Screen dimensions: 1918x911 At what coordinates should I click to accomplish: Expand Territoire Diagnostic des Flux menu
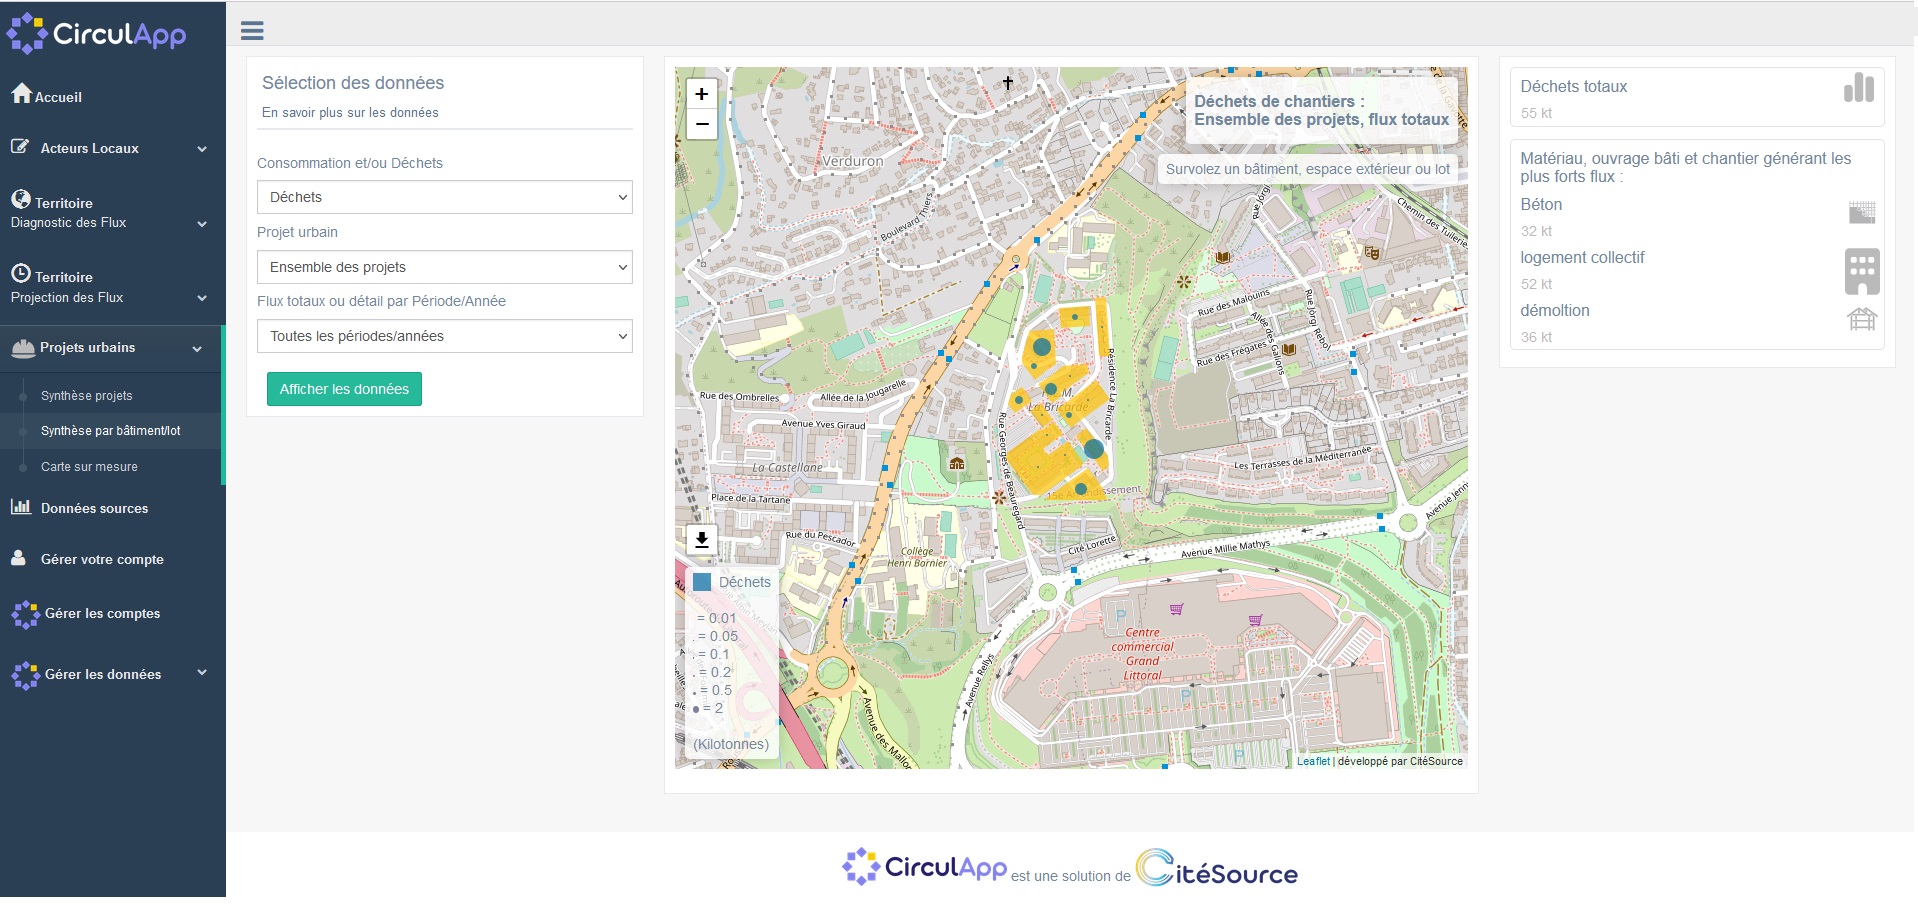(110, 212)
